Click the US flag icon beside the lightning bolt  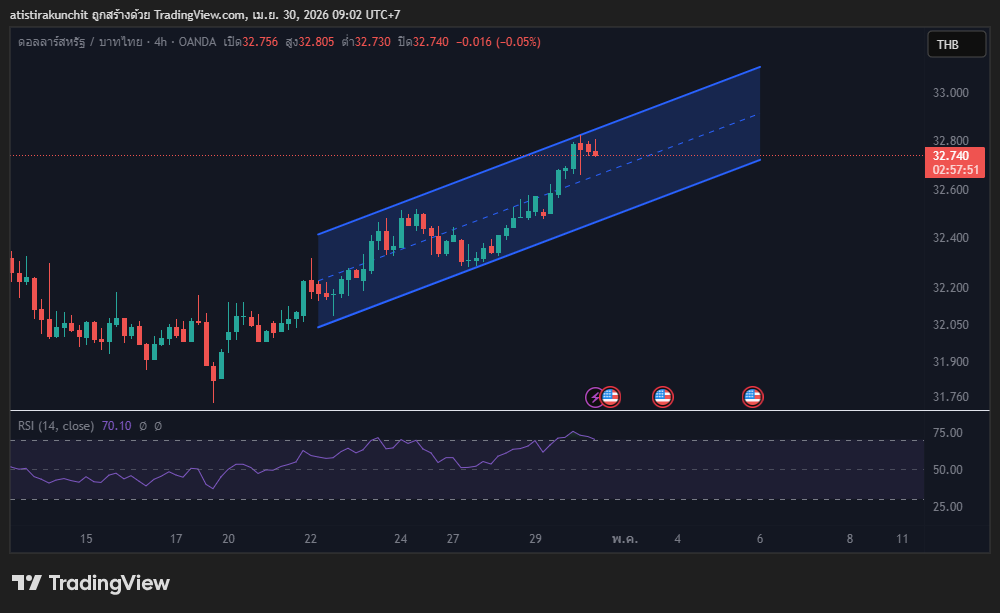tap(610, 397)
